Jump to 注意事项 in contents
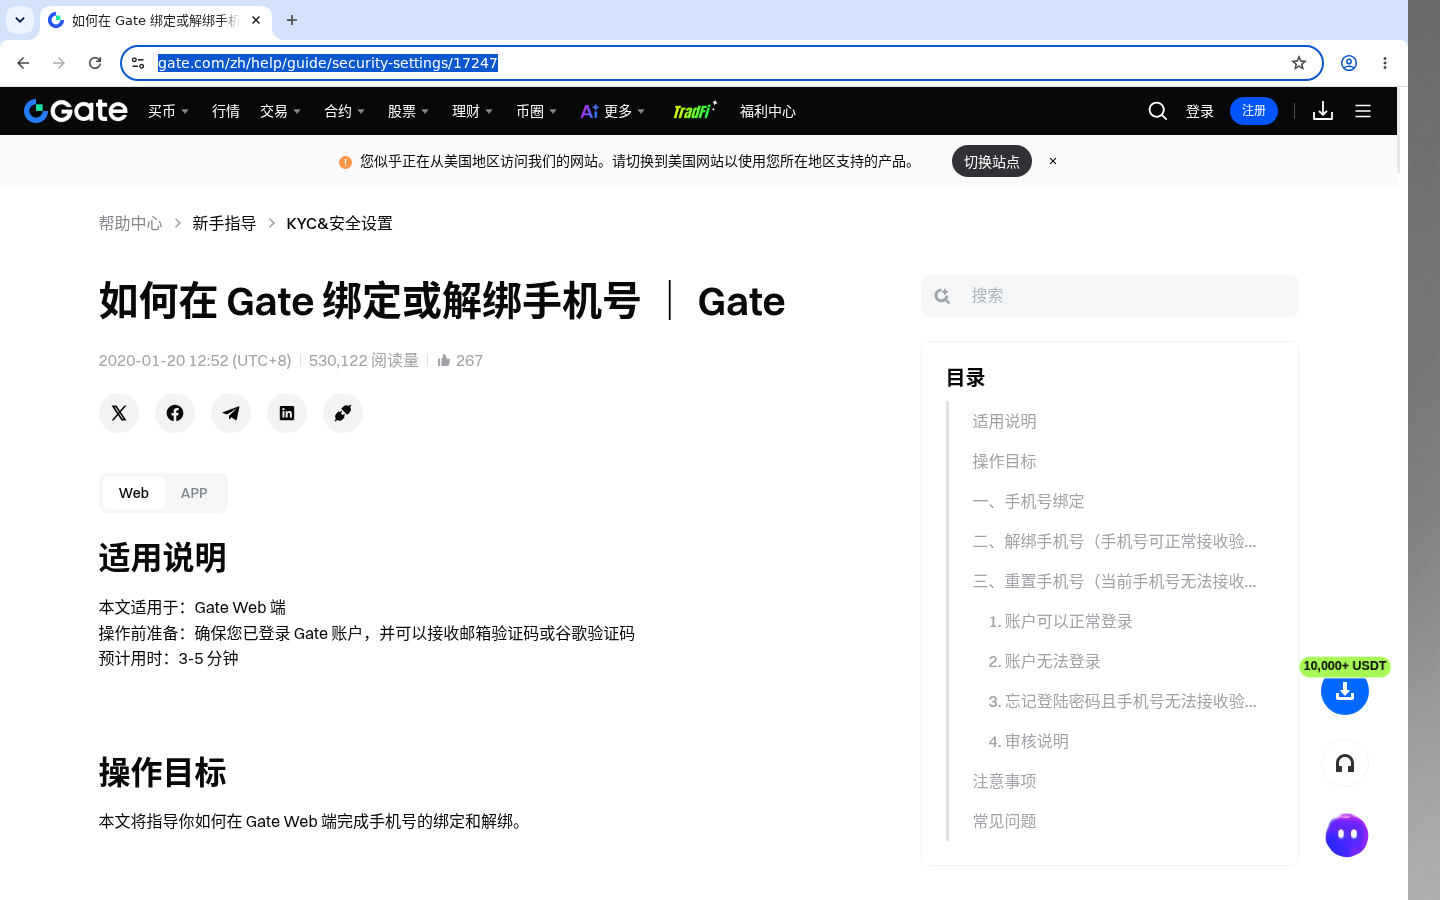1440x900 pixels. pyautogui.click(x=1004, y=781)
